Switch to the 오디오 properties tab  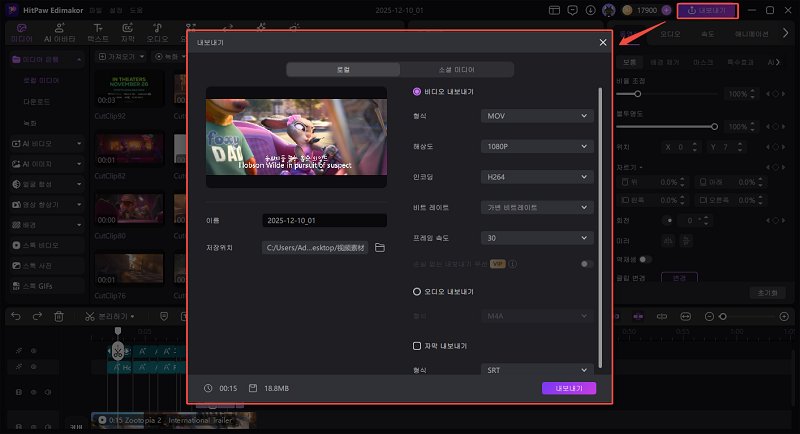(x=670, y=34)
